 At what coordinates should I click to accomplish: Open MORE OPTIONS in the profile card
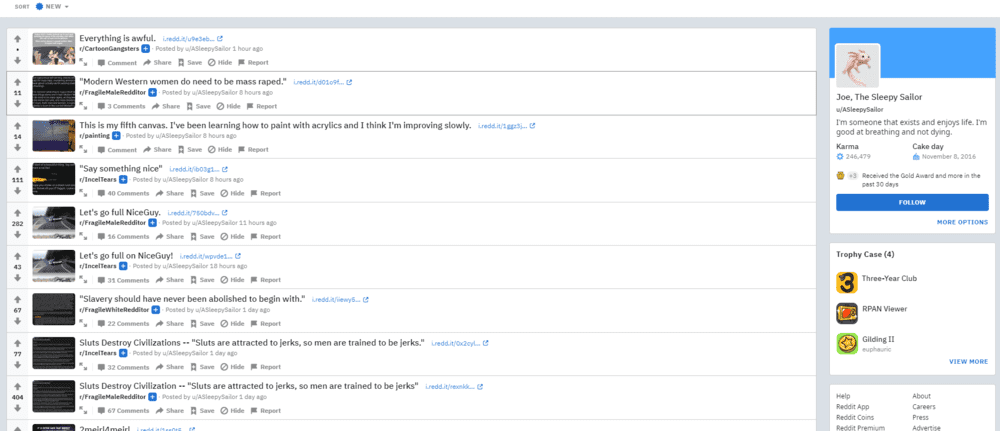962,223
